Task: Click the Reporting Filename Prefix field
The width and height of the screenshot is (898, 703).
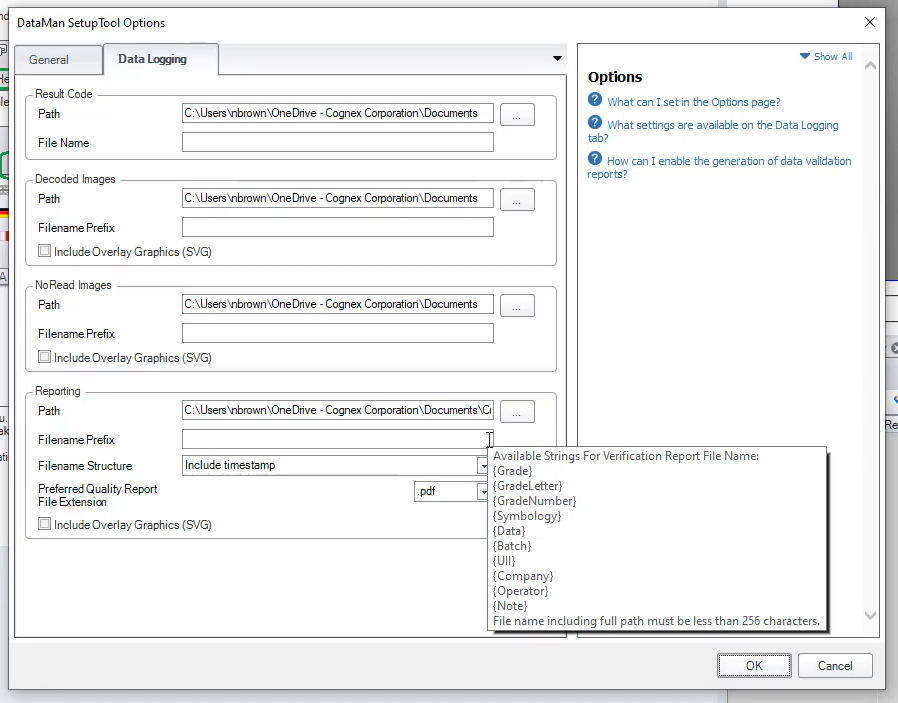Action: (337, 439)
